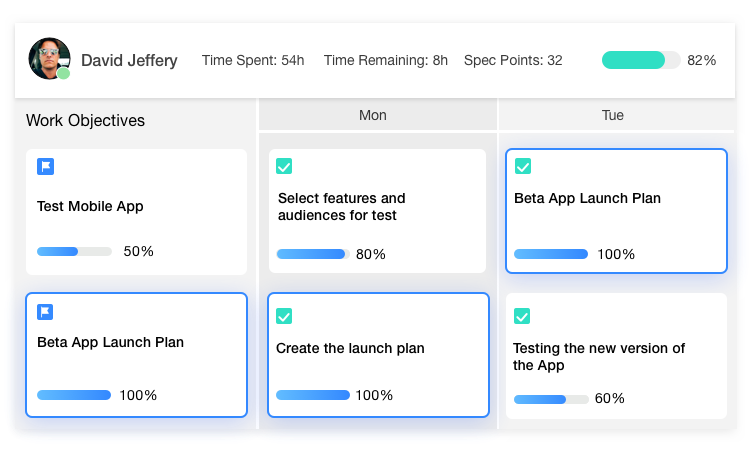750x450 pixels.
Task: Toggle checkbox on Create the launch plan card
Action: coord(284,316)
